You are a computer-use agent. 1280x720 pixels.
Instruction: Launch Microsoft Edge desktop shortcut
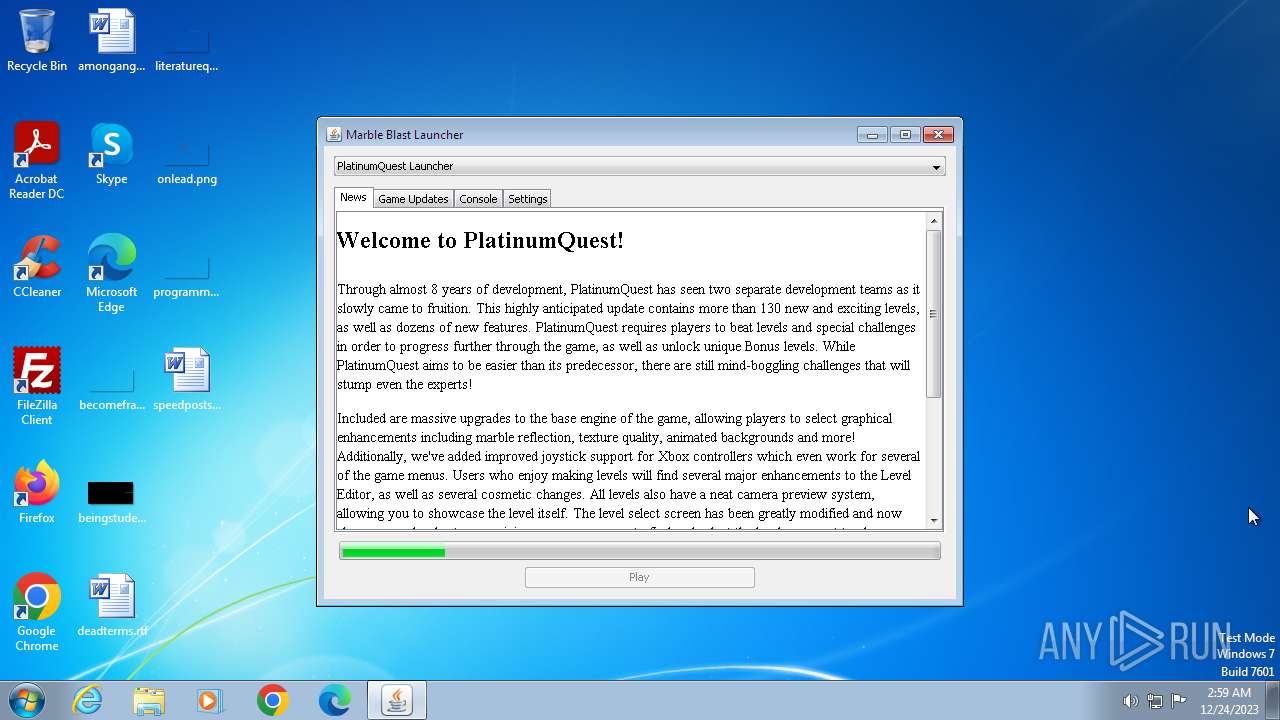click(111, 273)
